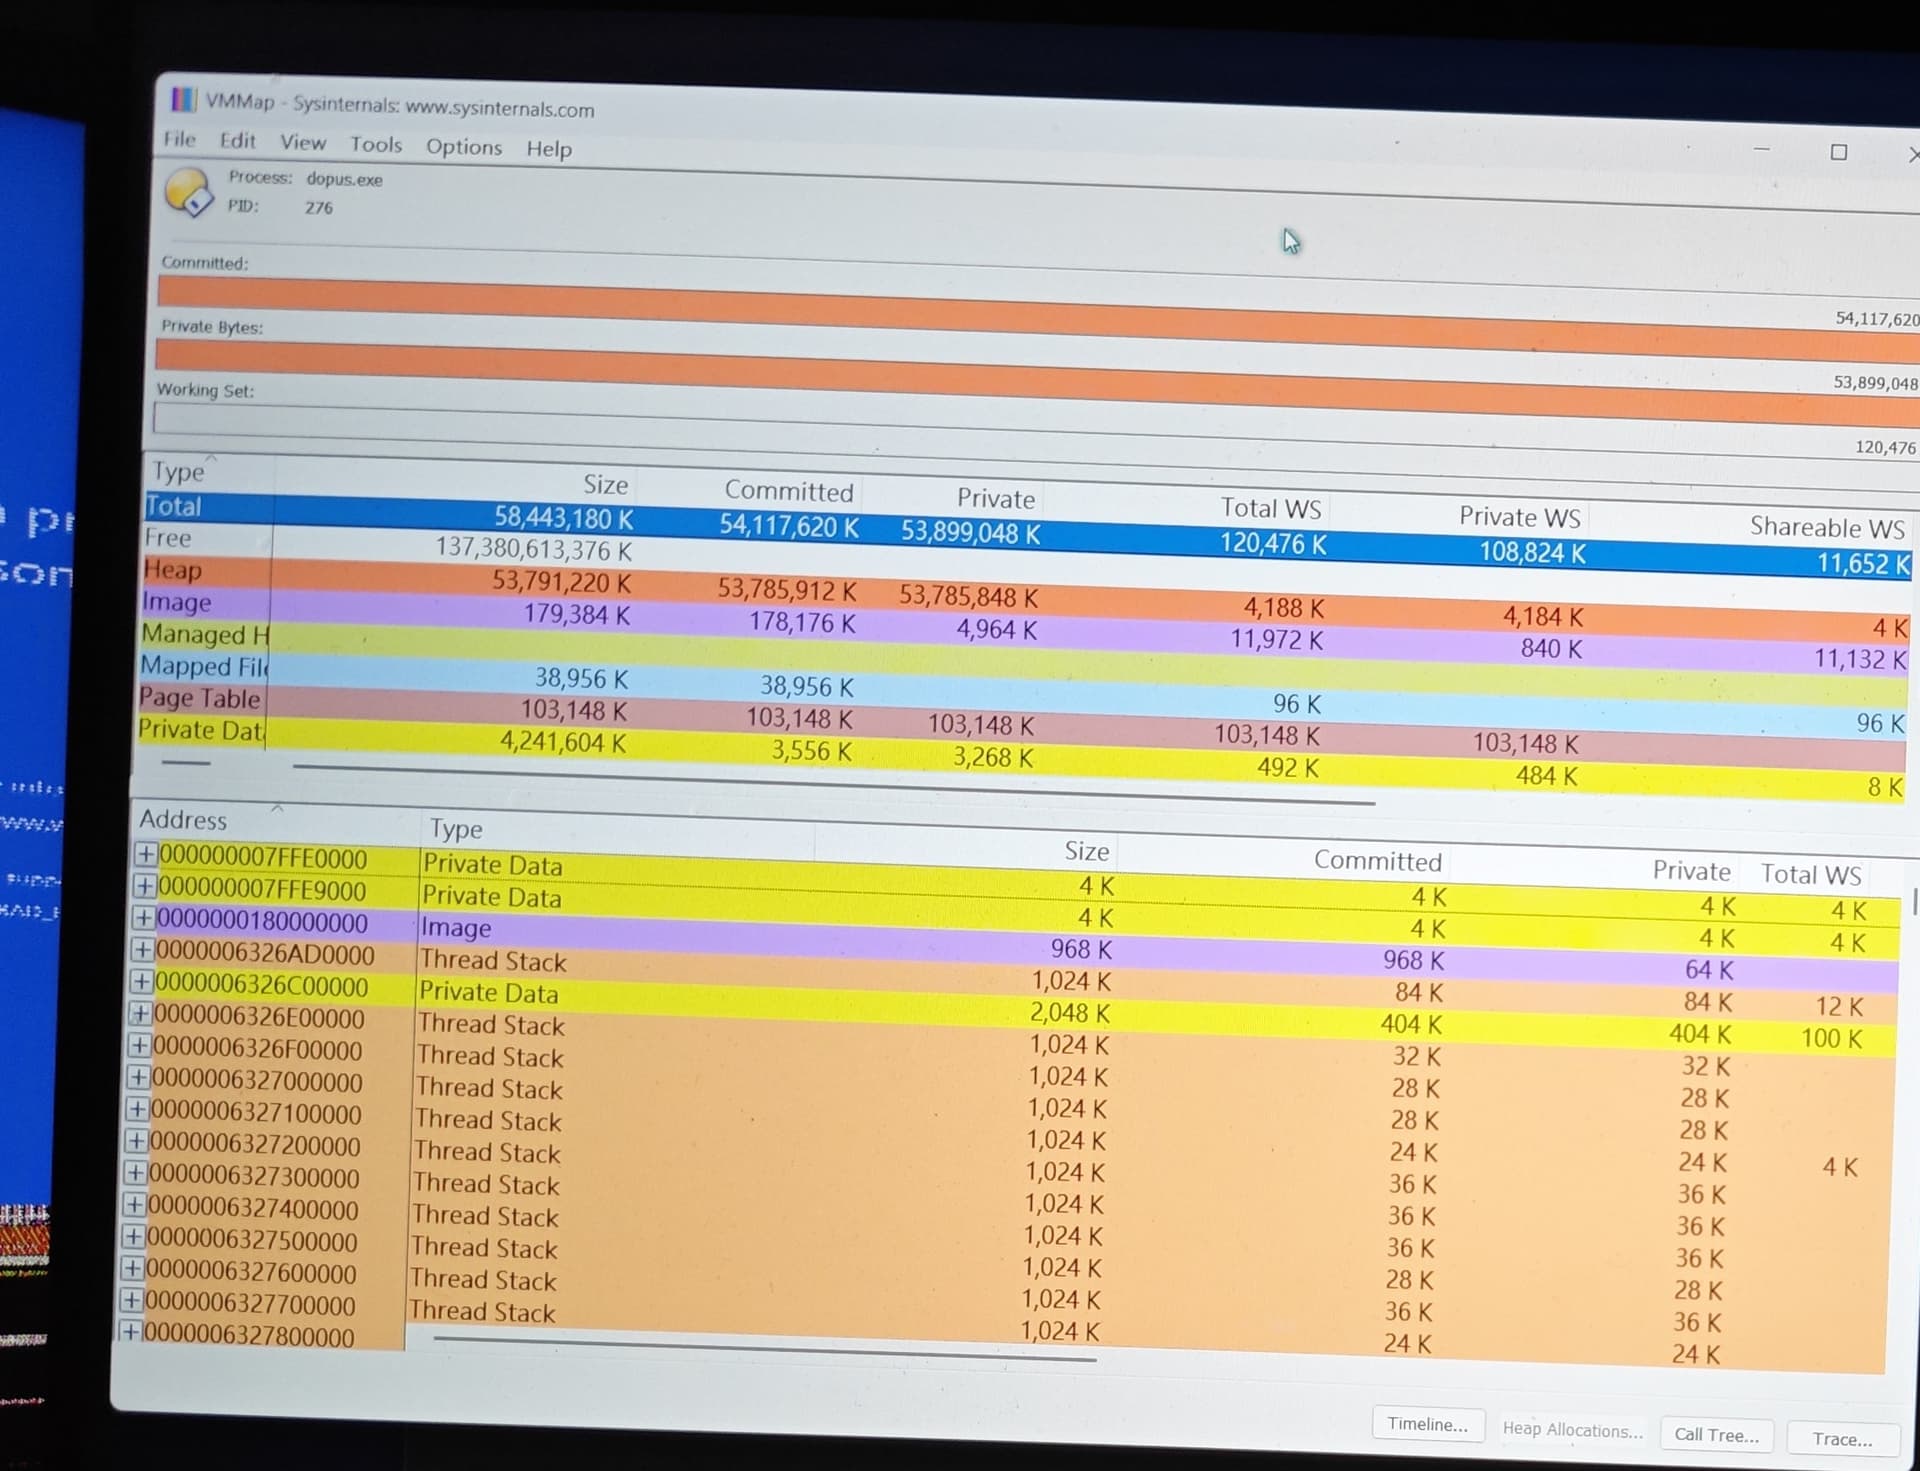Screen dimensions: 1920x1471
Task: Sort details list by Committed column
Action: (1378, 861)
